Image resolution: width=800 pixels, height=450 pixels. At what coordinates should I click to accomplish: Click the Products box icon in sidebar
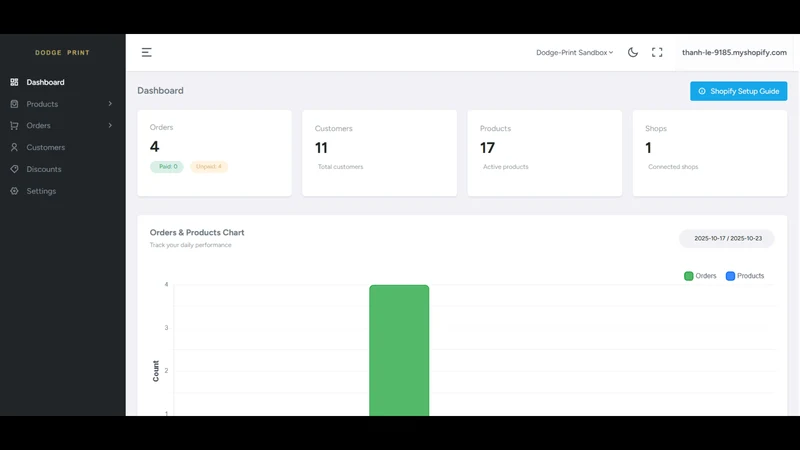tap(14, 104)
